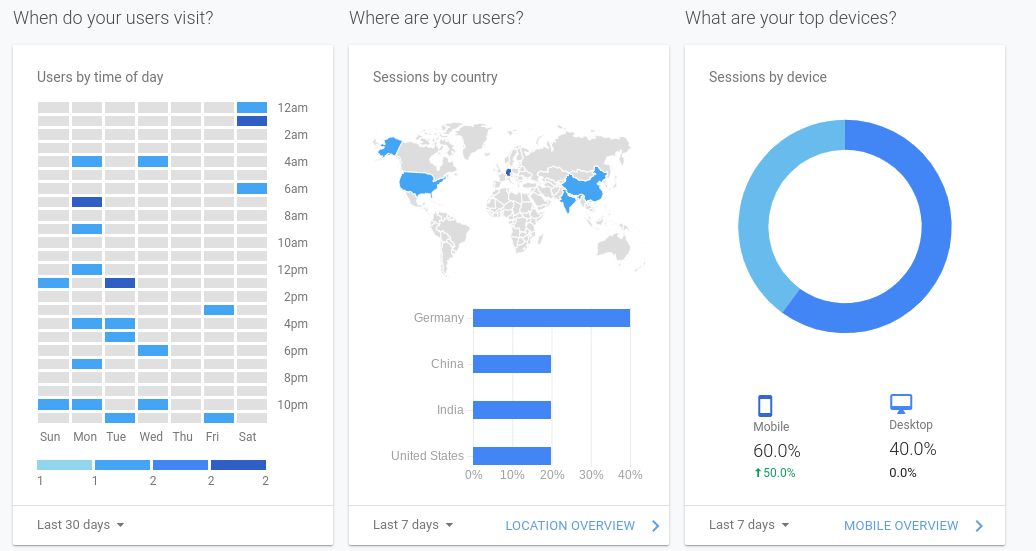Image resolution: width=1036 pixels, height=551 pixels.
Task: Click the dark blue Saturday 1am heatmap cell
Action: [252, 121]
